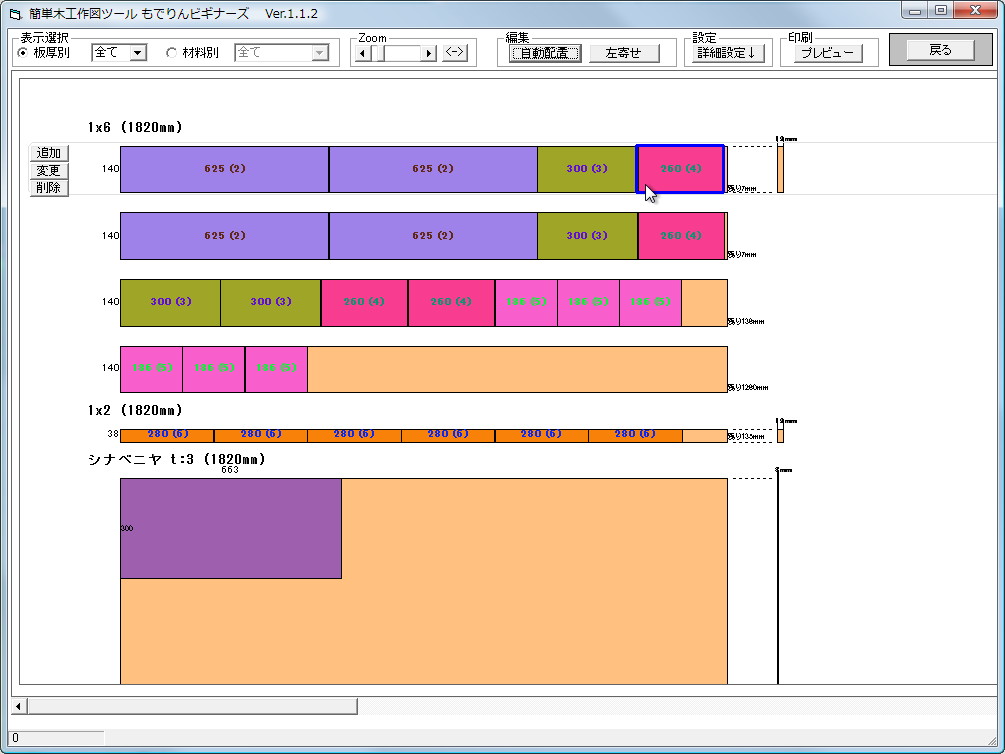Click the thickness side-view bar of 1x6 board

(x=780, y=169)
